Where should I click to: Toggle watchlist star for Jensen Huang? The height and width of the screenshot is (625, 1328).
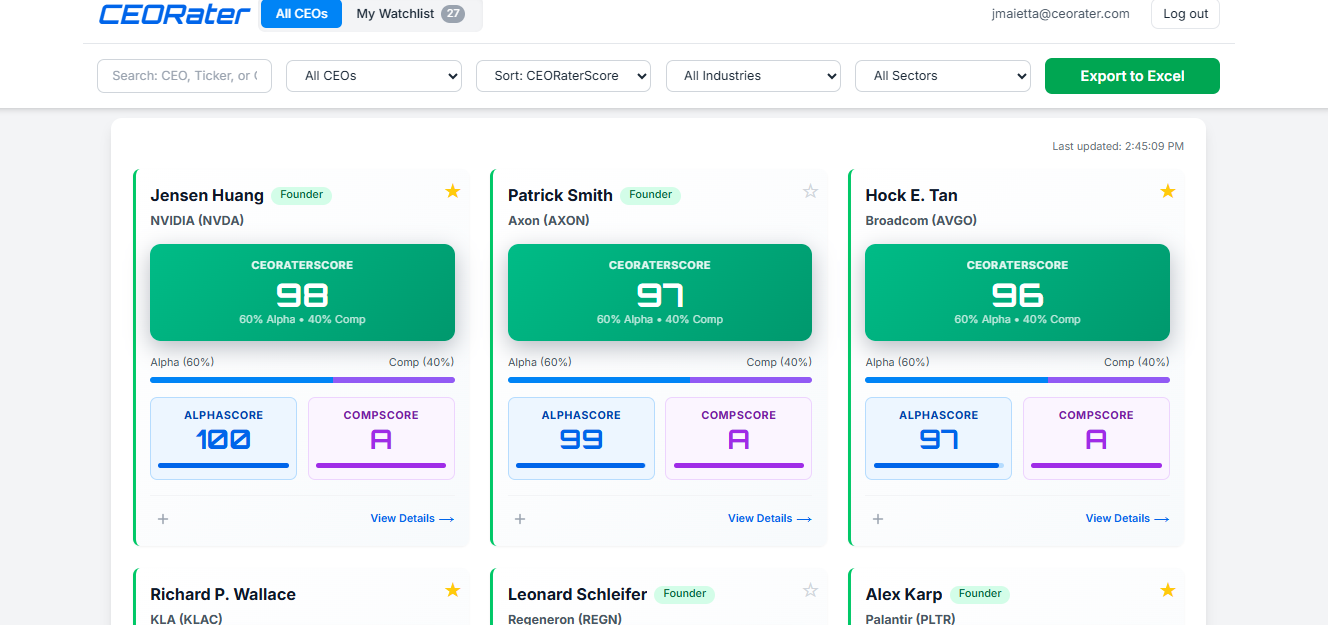tap(453, 191)
